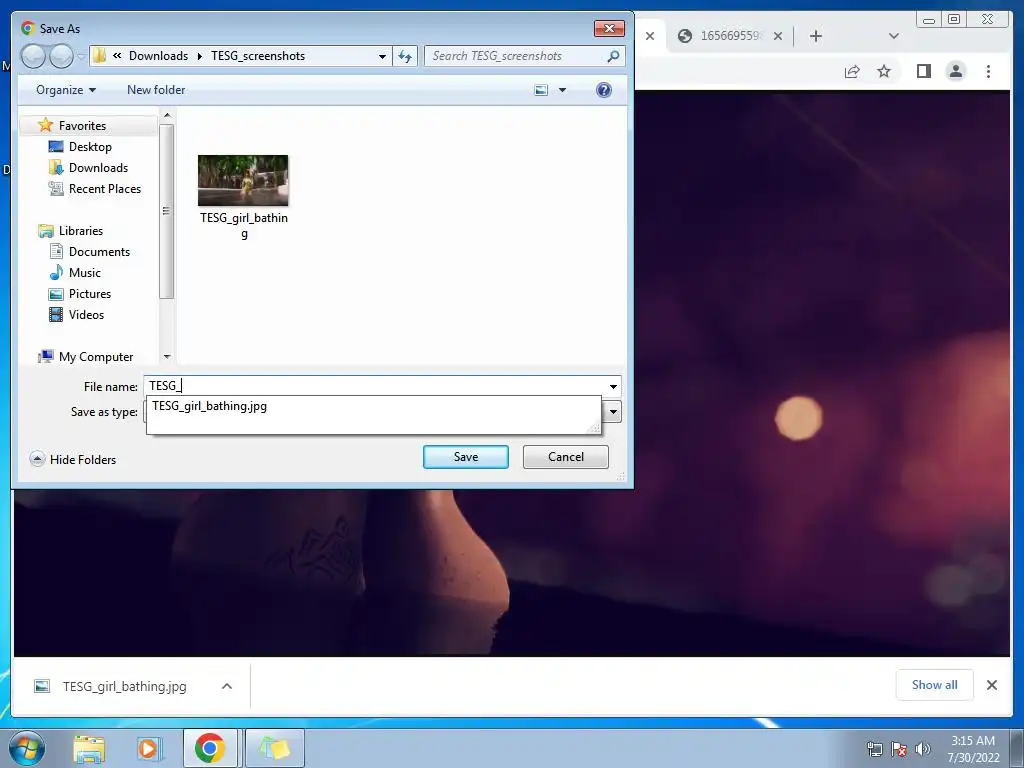Click the File name input field

376,386
